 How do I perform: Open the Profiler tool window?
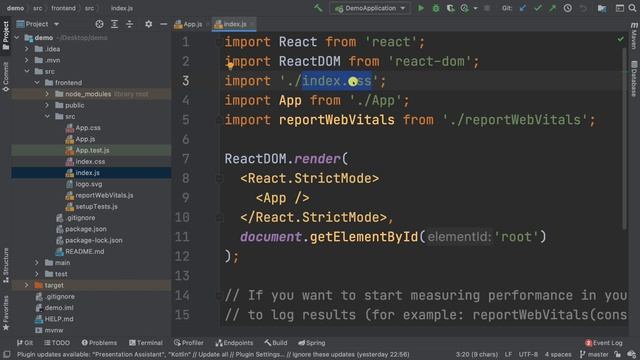coord(189,343)
